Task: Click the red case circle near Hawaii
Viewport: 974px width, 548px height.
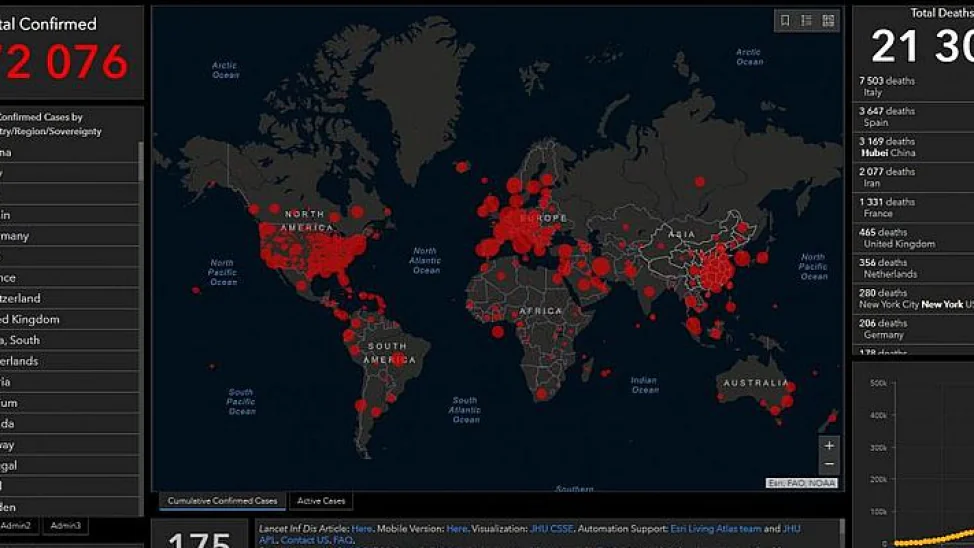Action: click(x=196, y=290)
